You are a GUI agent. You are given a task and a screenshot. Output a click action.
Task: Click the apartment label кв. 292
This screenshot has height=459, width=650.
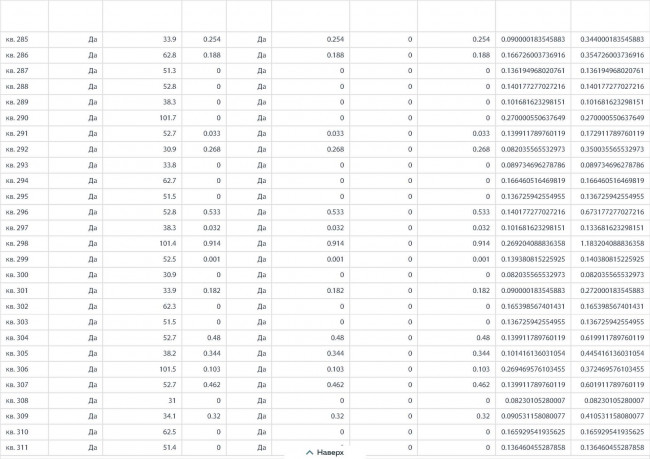[x=17, y=149]
